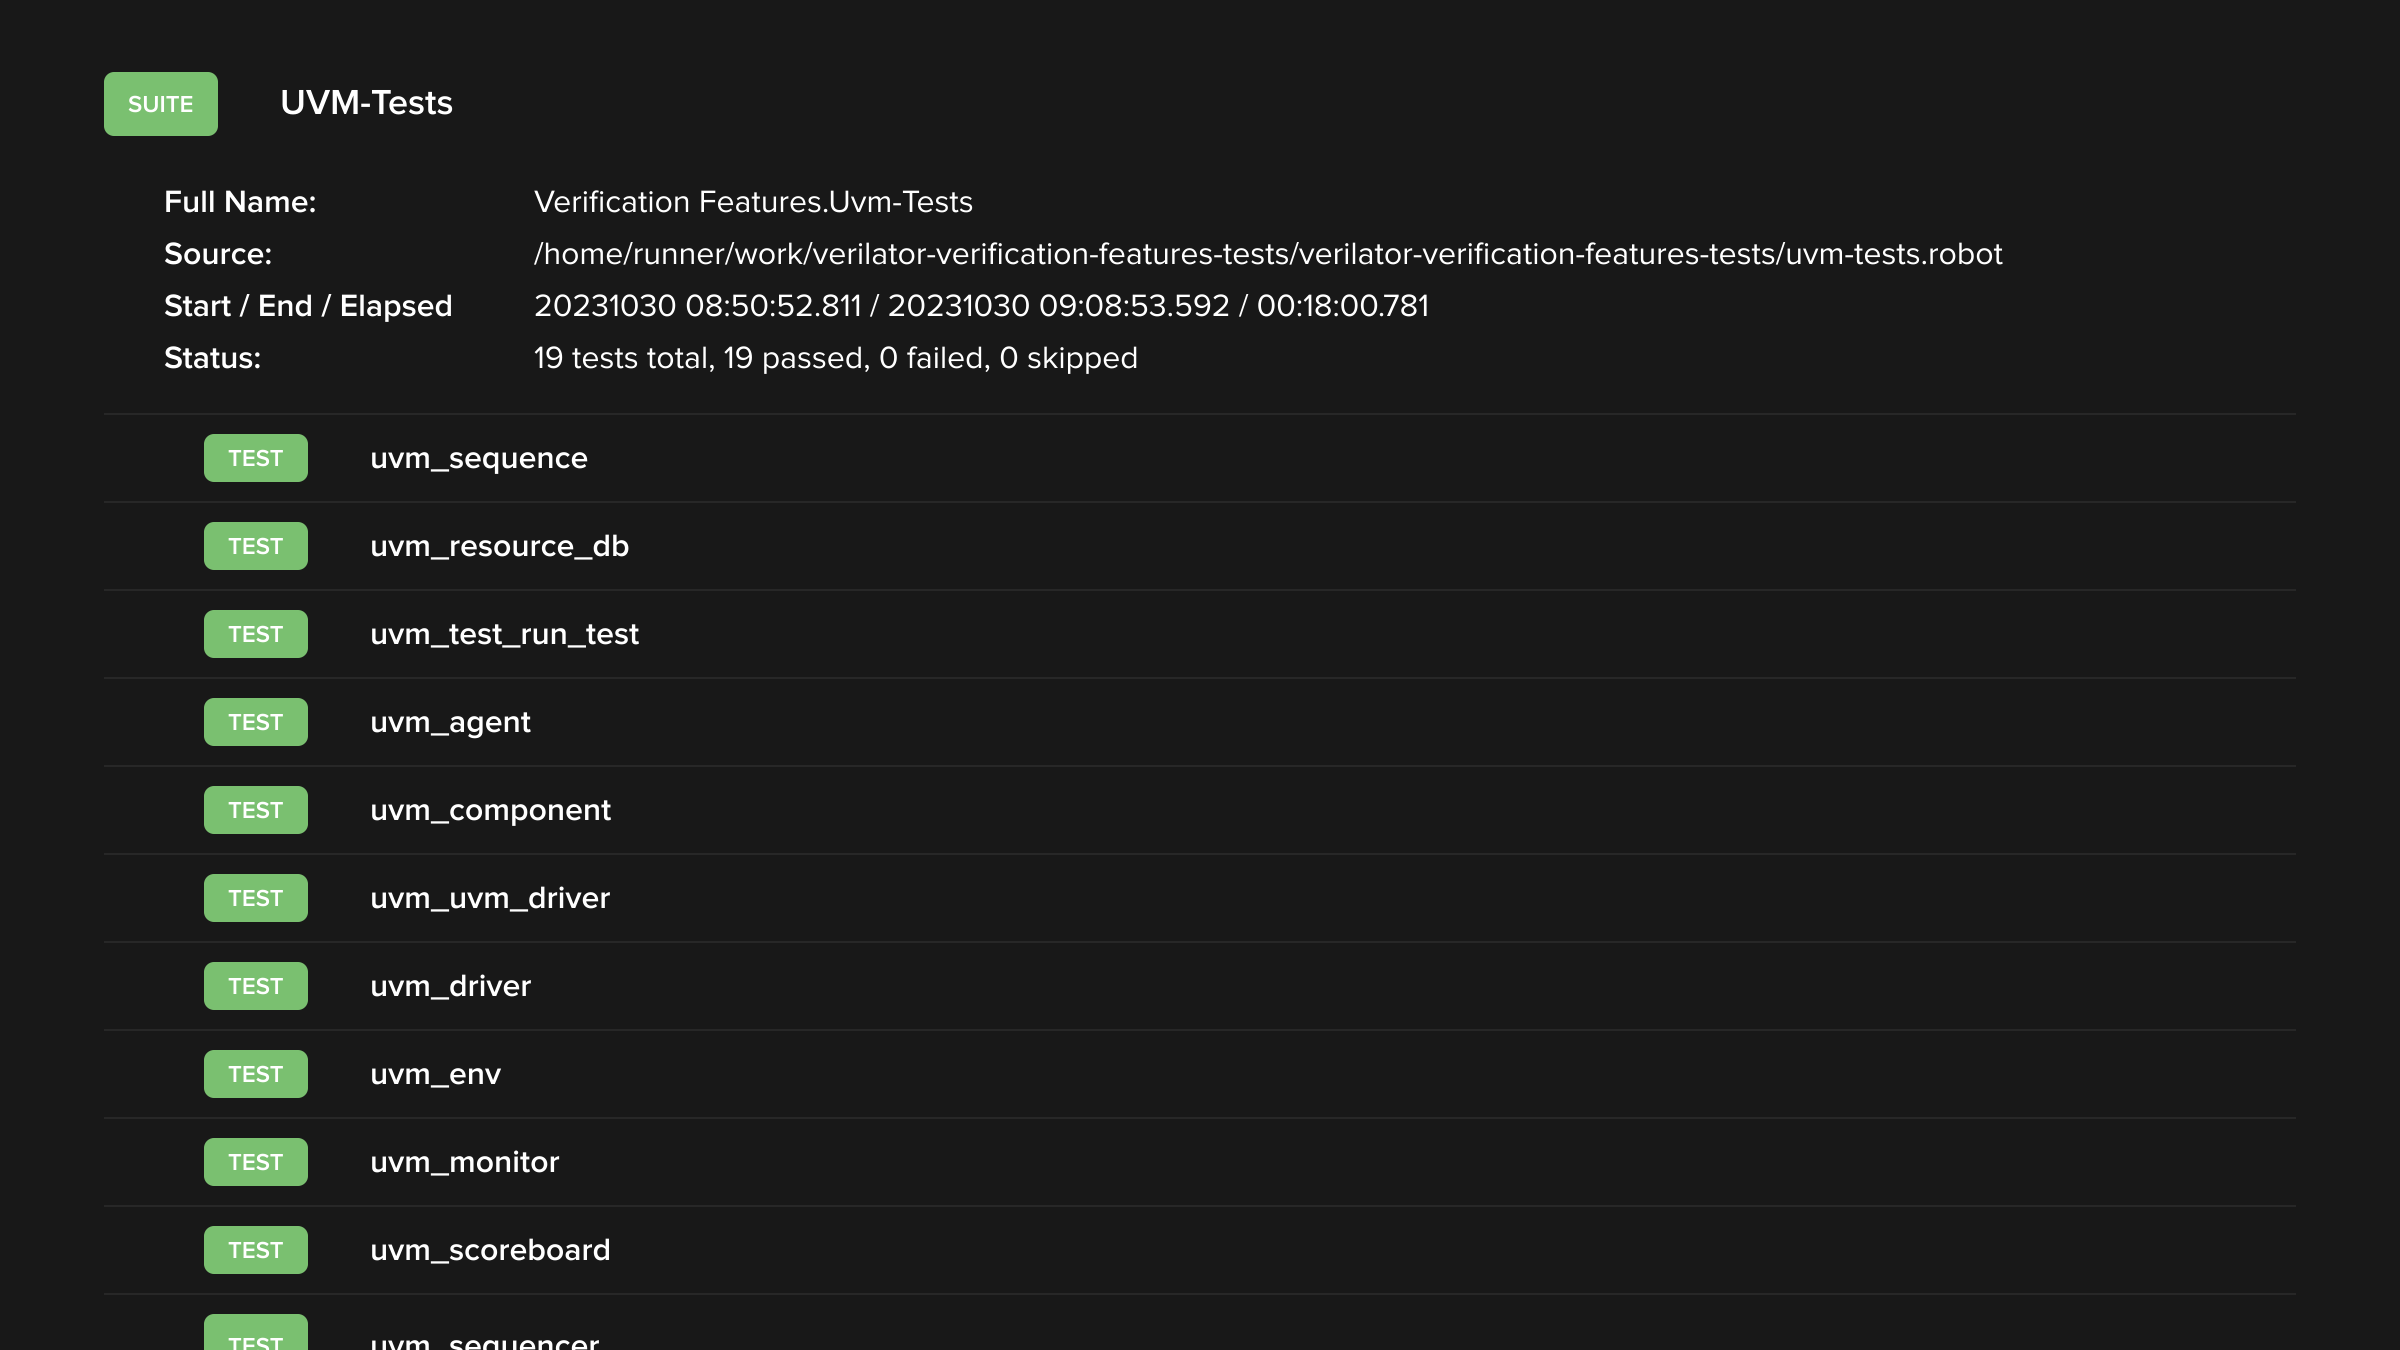Select the uvm_agent test name

[450, 722]
